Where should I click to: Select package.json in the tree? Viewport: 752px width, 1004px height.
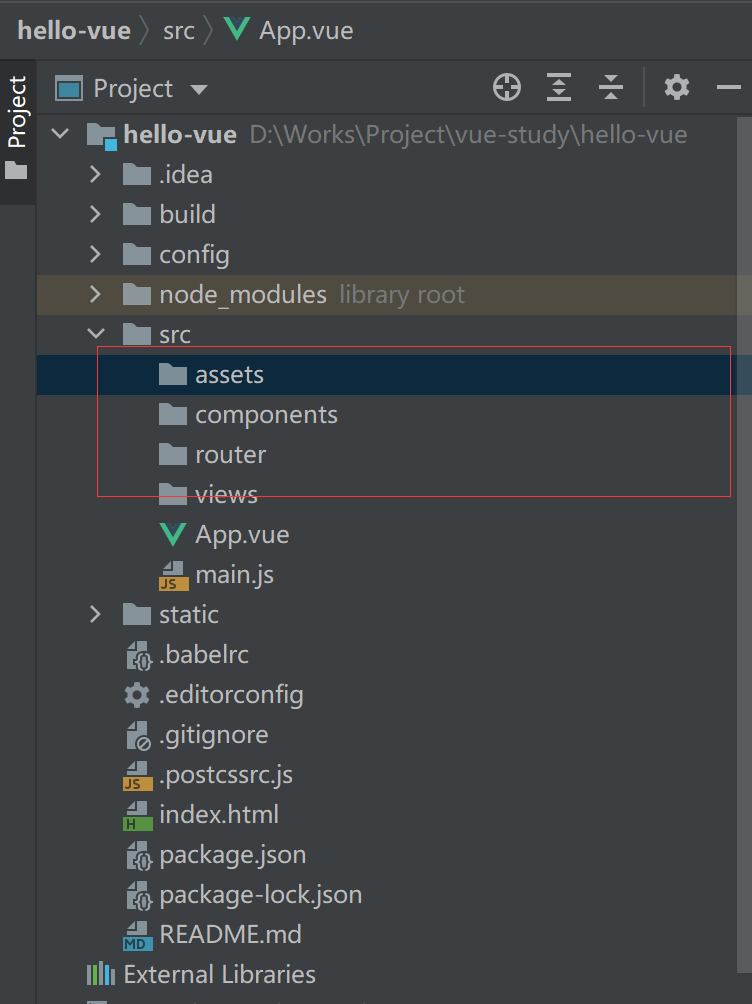[x=232, y=855]
